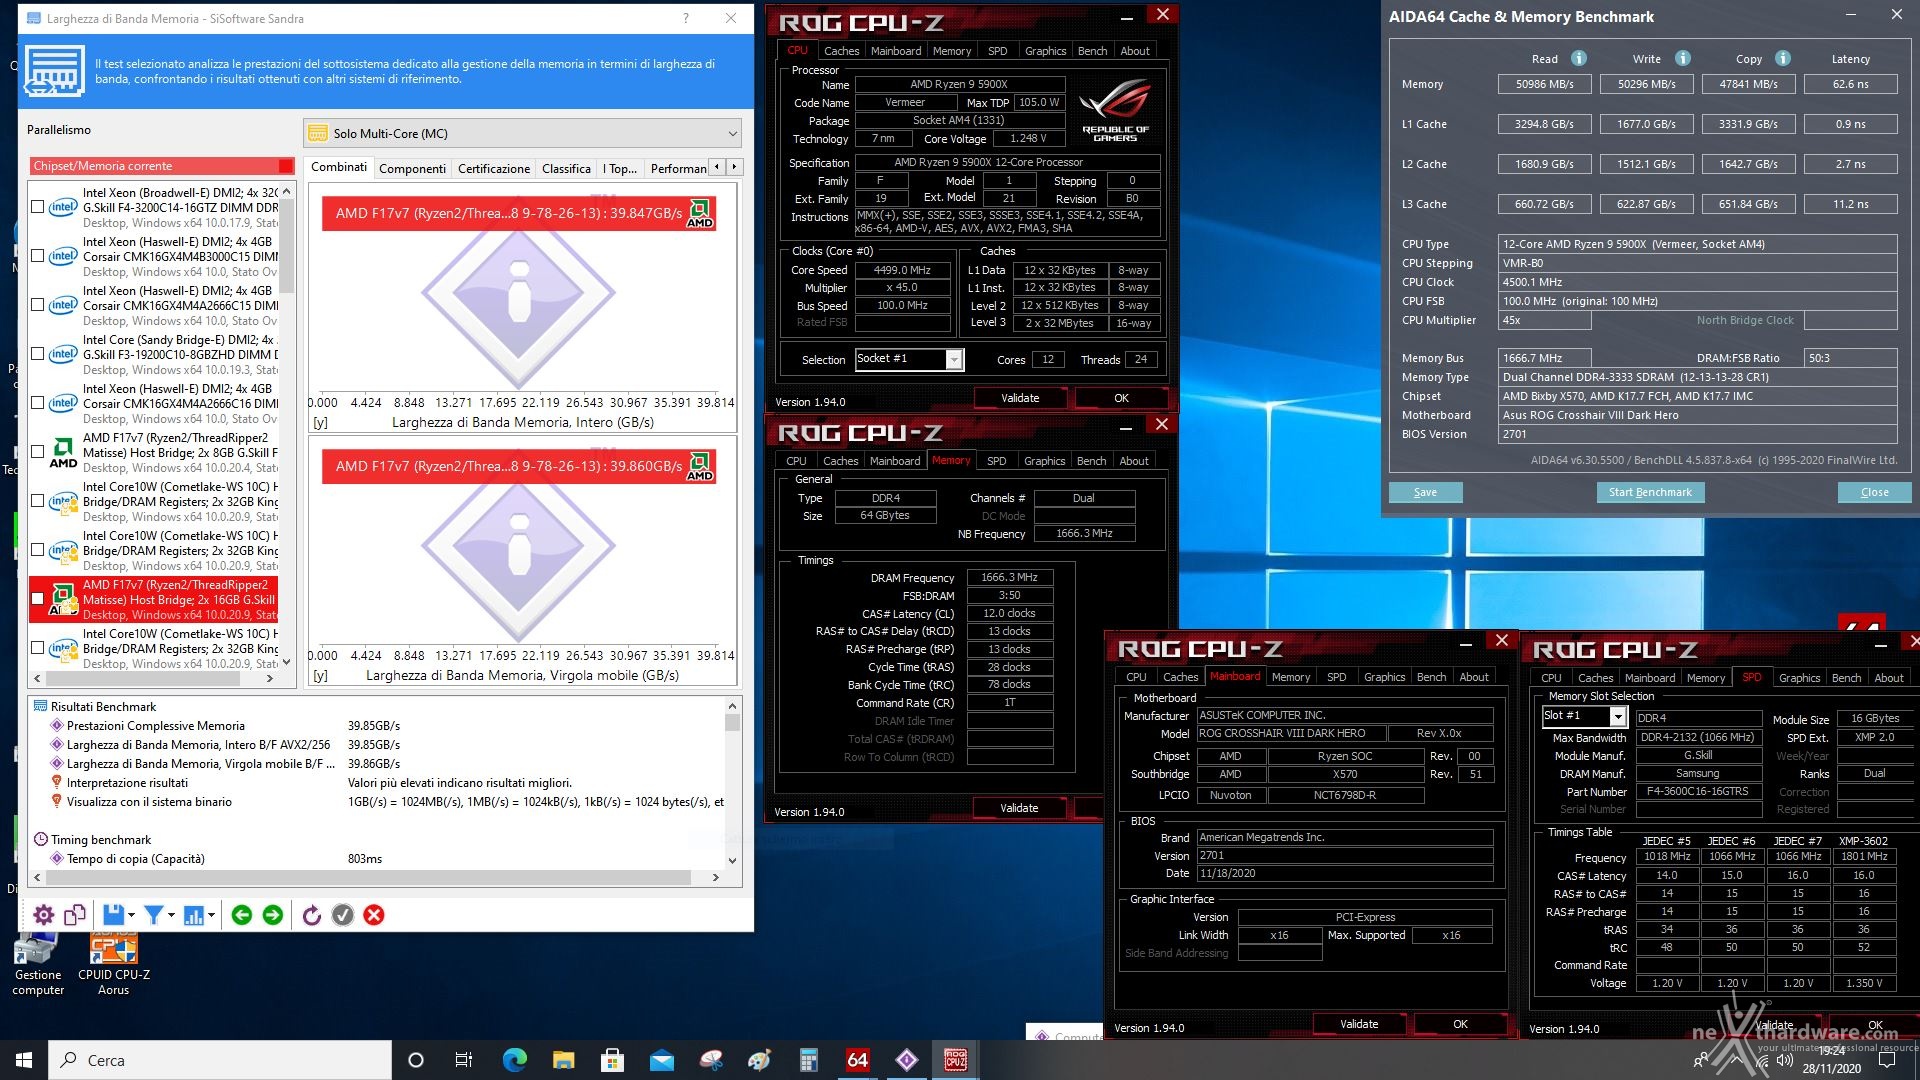Click the Write info icon in AIDA64
Screen dimensions: 1920x1080
1683,58
